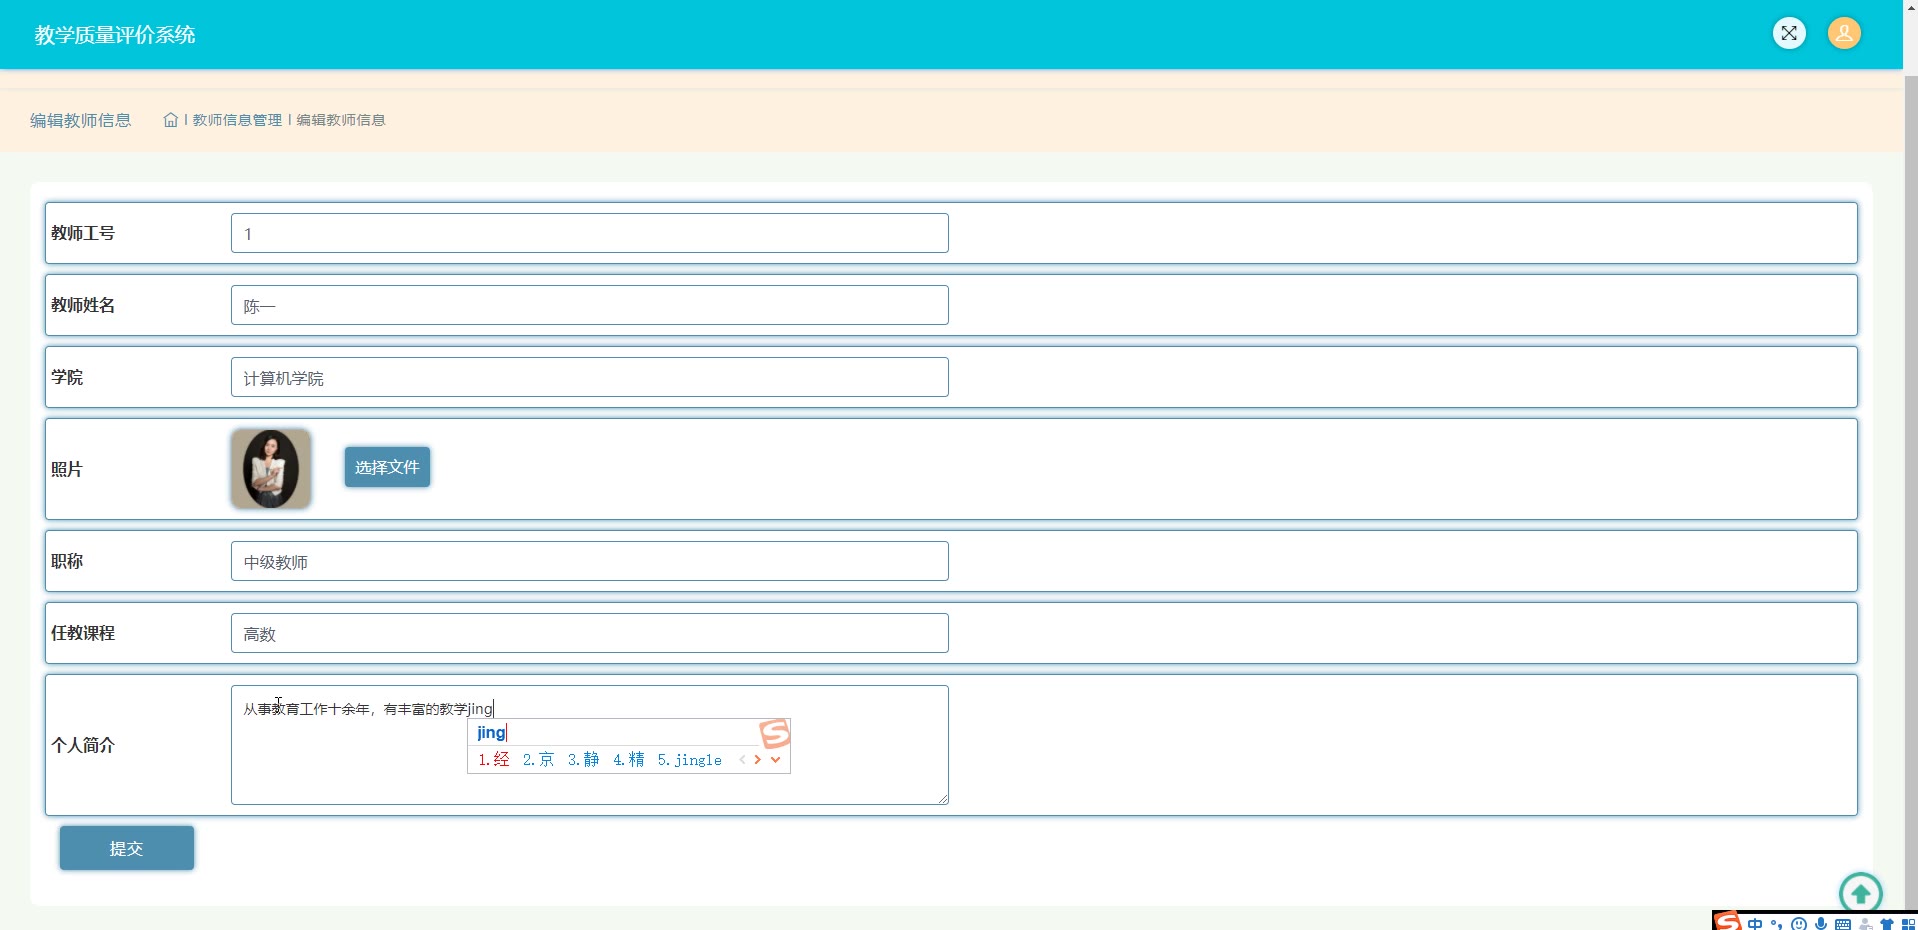Image resolution: width=1918 pixels, height=930 pixels.
Task: Click the 个人简介 textarea
Action: [589, 745]
